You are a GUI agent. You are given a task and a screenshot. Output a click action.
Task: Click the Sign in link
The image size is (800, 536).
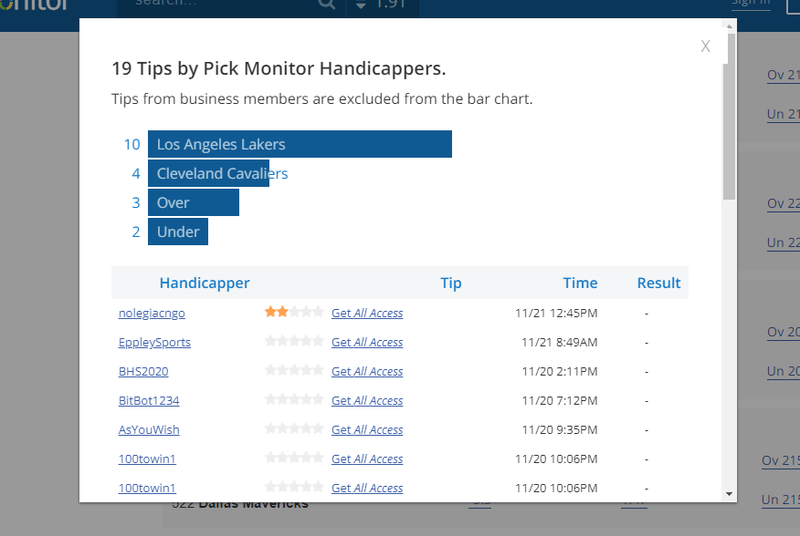(751, 4)
